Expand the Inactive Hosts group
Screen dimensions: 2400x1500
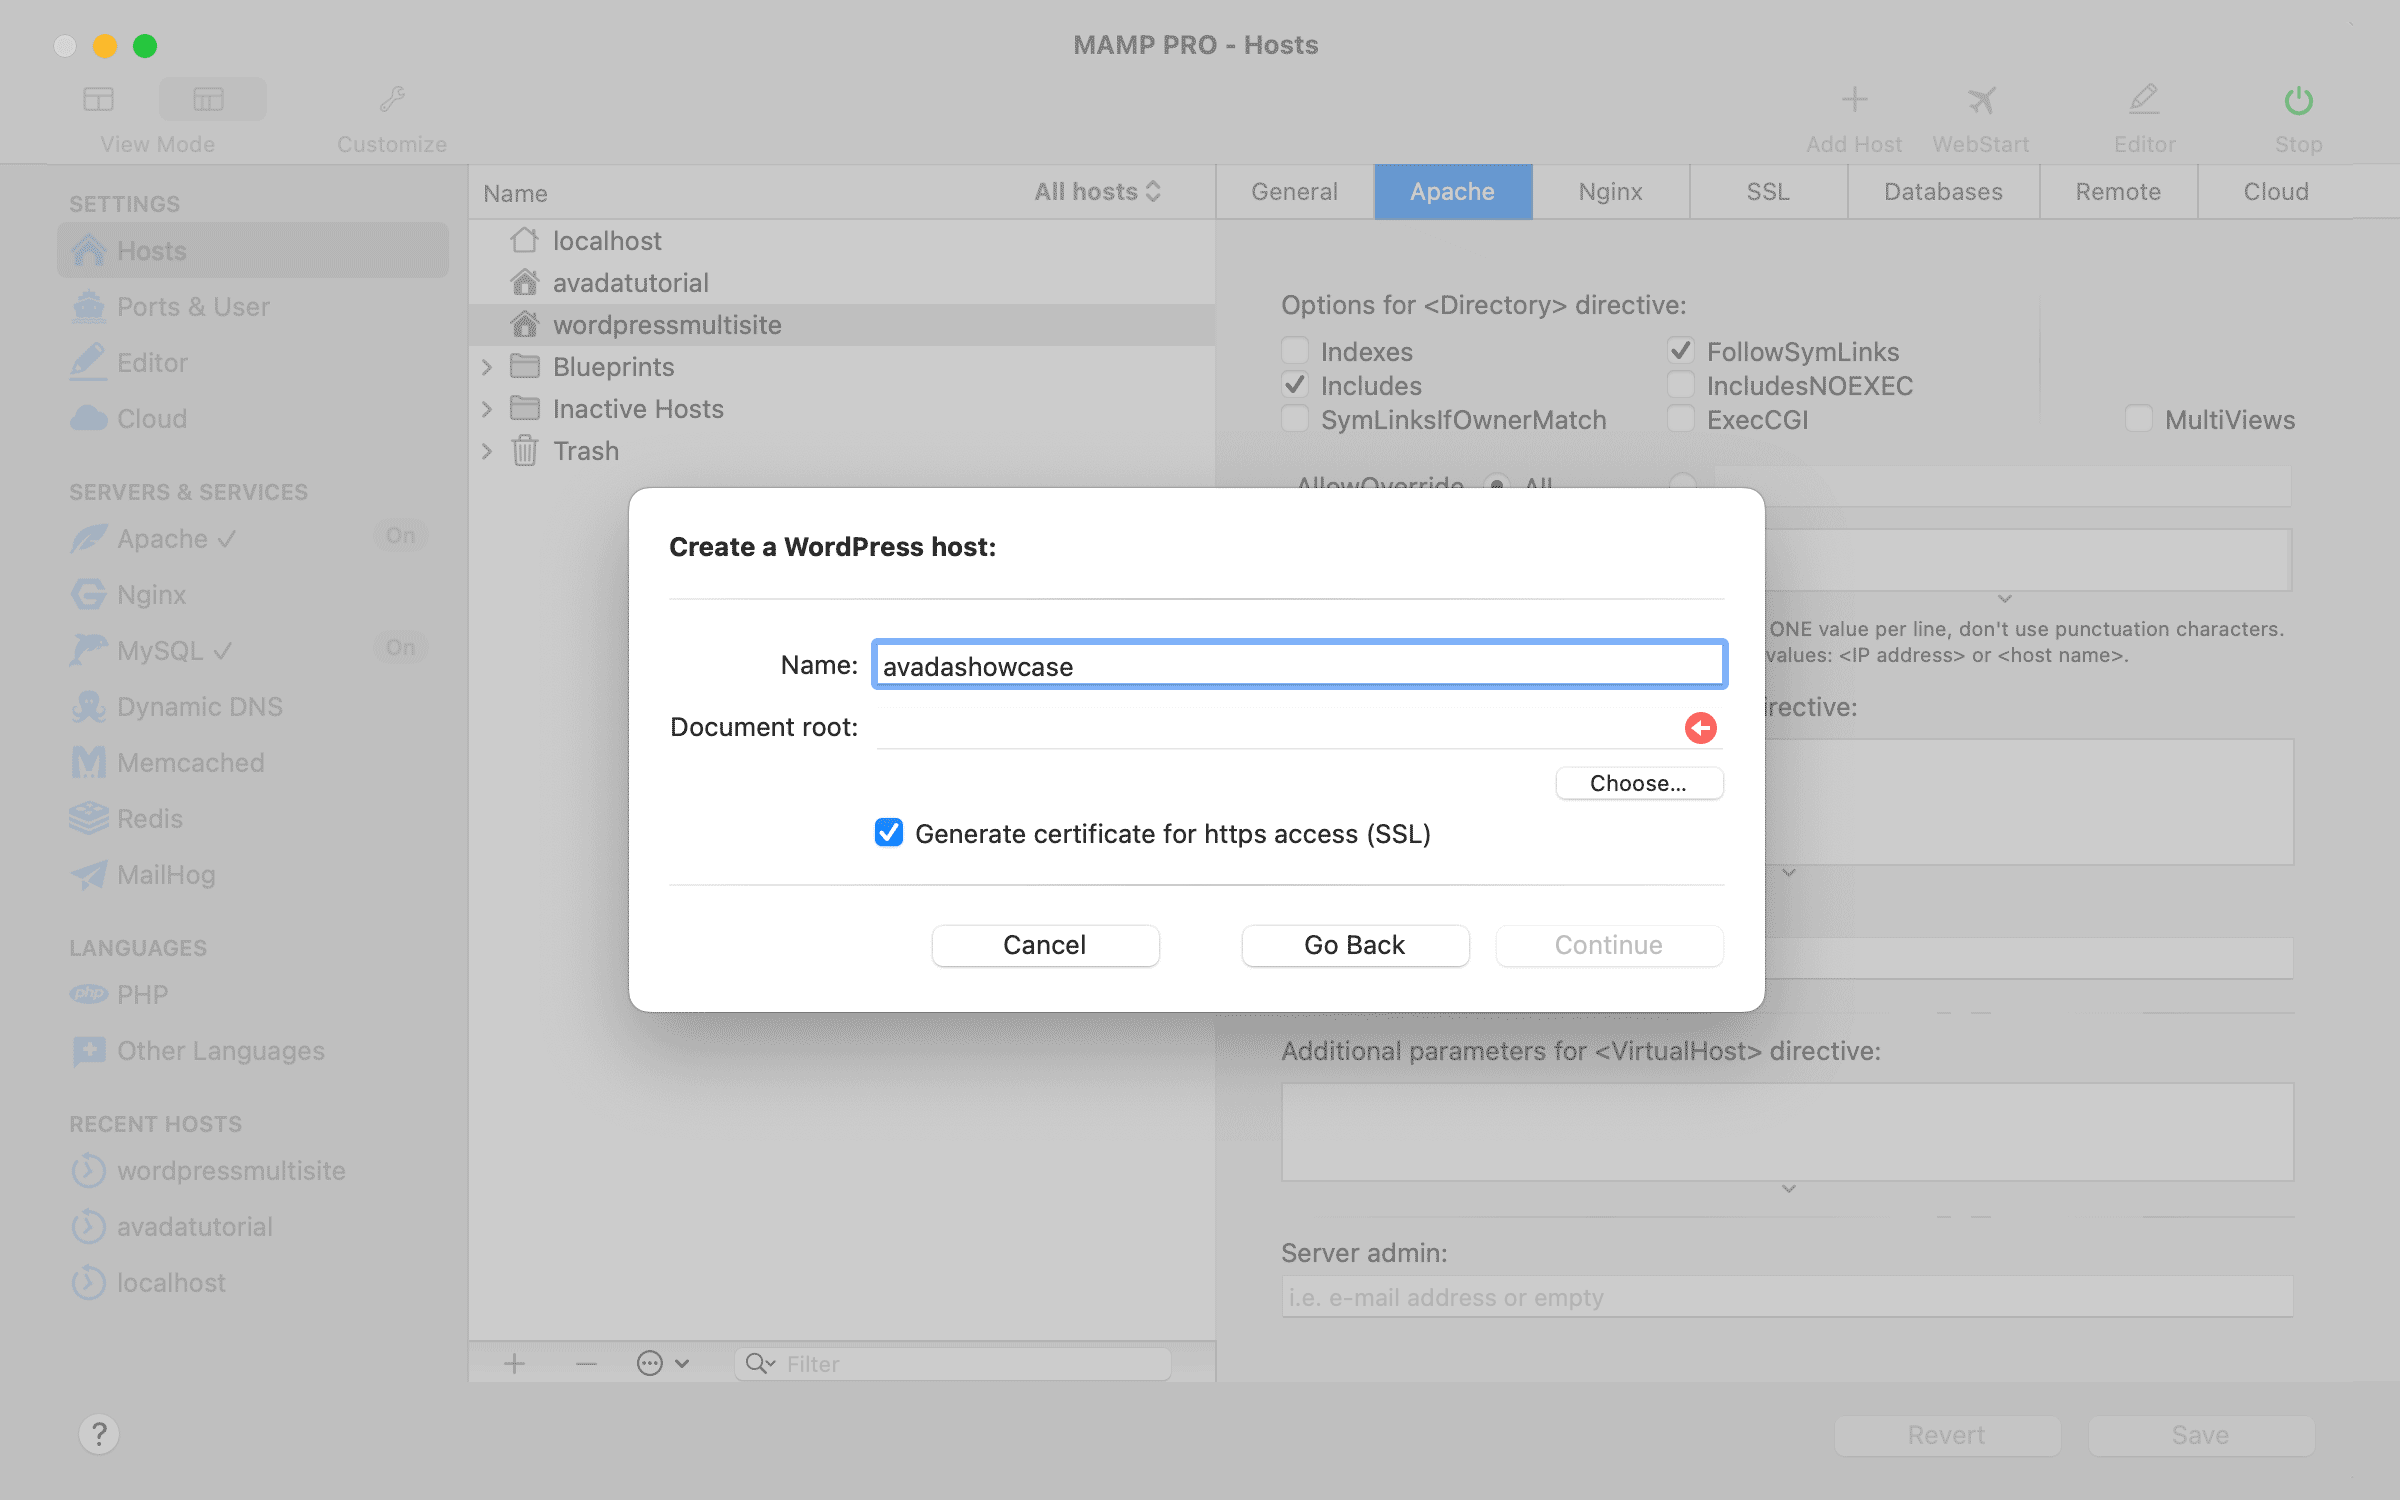tap(487, 408)
